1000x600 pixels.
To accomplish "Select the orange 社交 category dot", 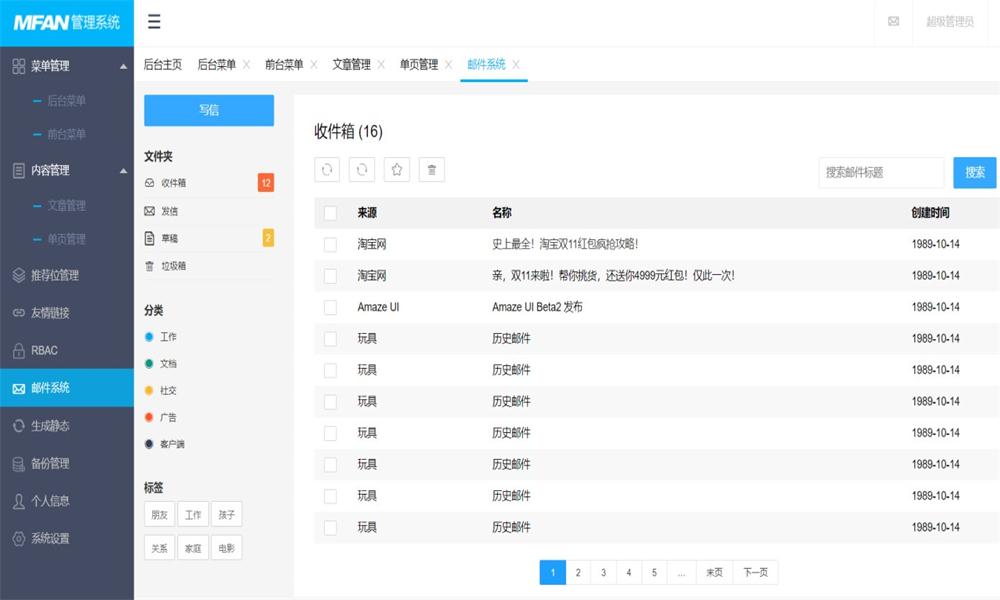I will click(x=149, y=390).
